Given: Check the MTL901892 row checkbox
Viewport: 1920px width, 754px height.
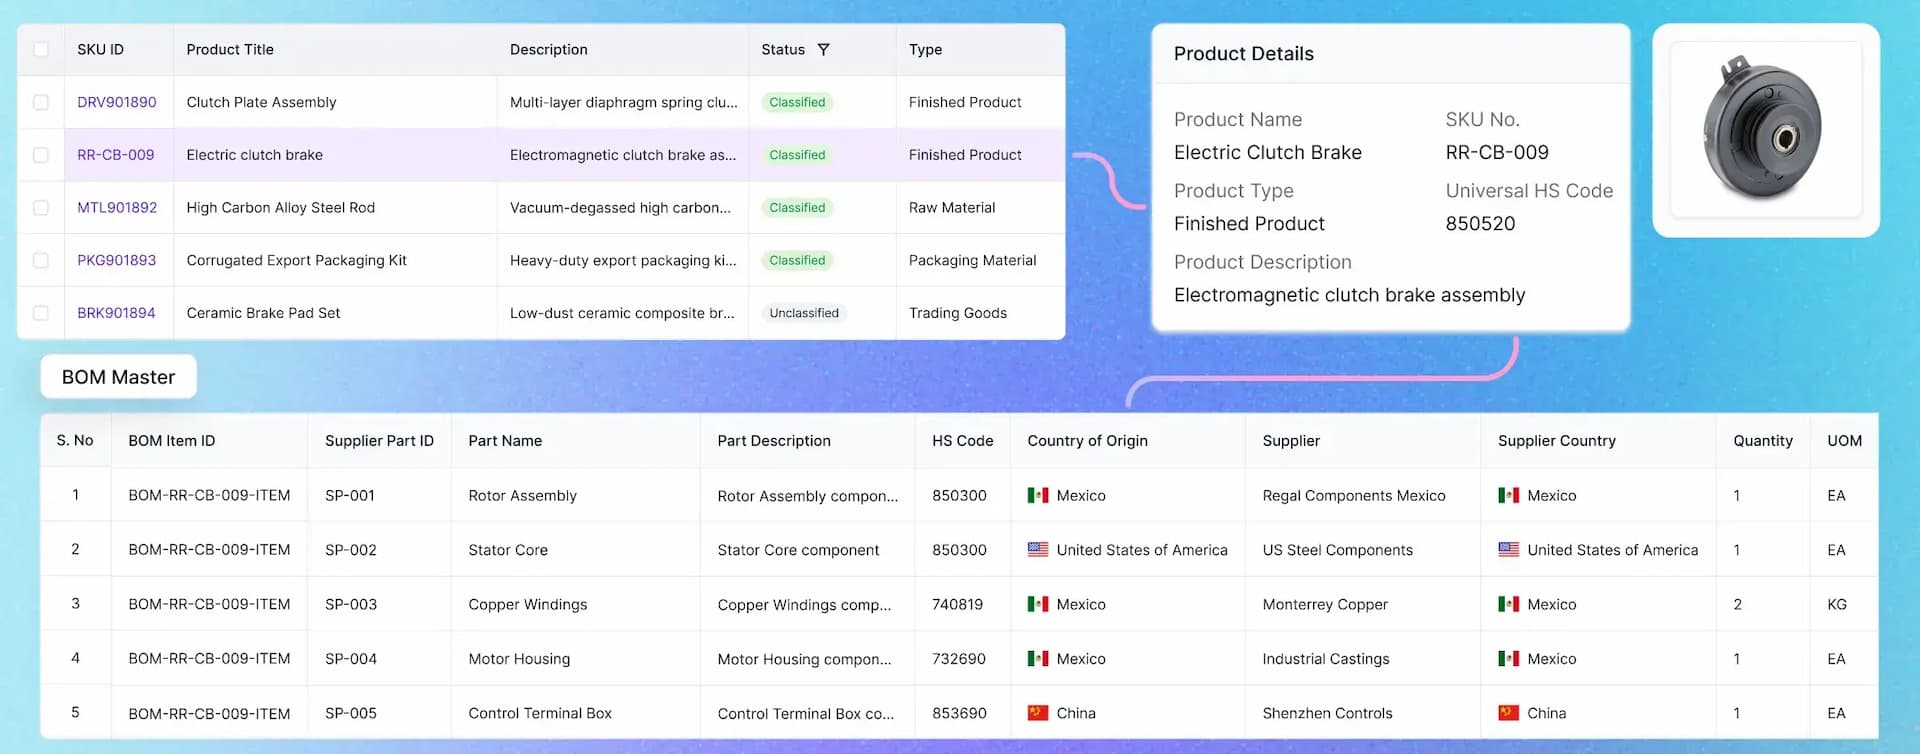Looking at the screenshot, I should (x=41, y=207).
